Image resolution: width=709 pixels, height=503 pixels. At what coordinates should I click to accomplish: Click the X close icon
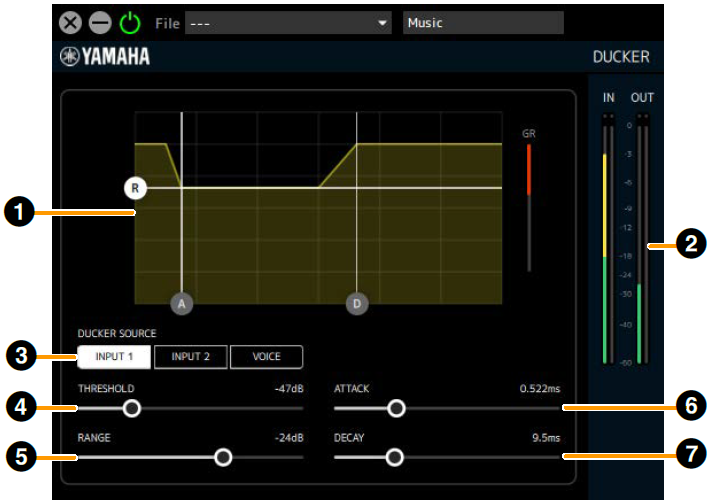(71, 22)
